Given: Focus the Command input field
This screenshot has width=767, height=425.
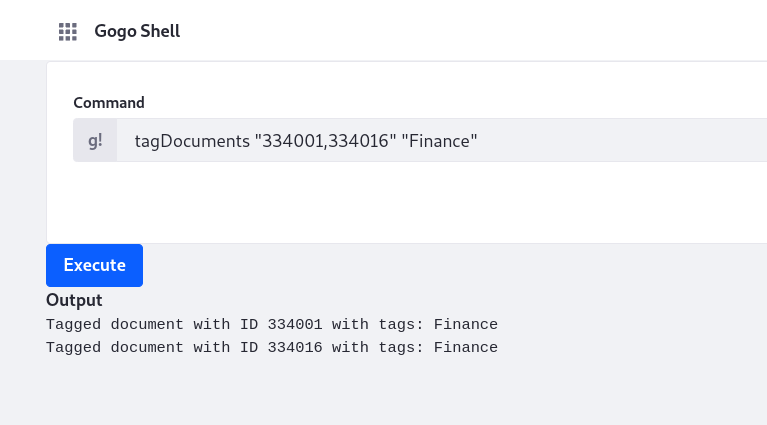Looking at the screenshot, I should [x=442, y=140].
